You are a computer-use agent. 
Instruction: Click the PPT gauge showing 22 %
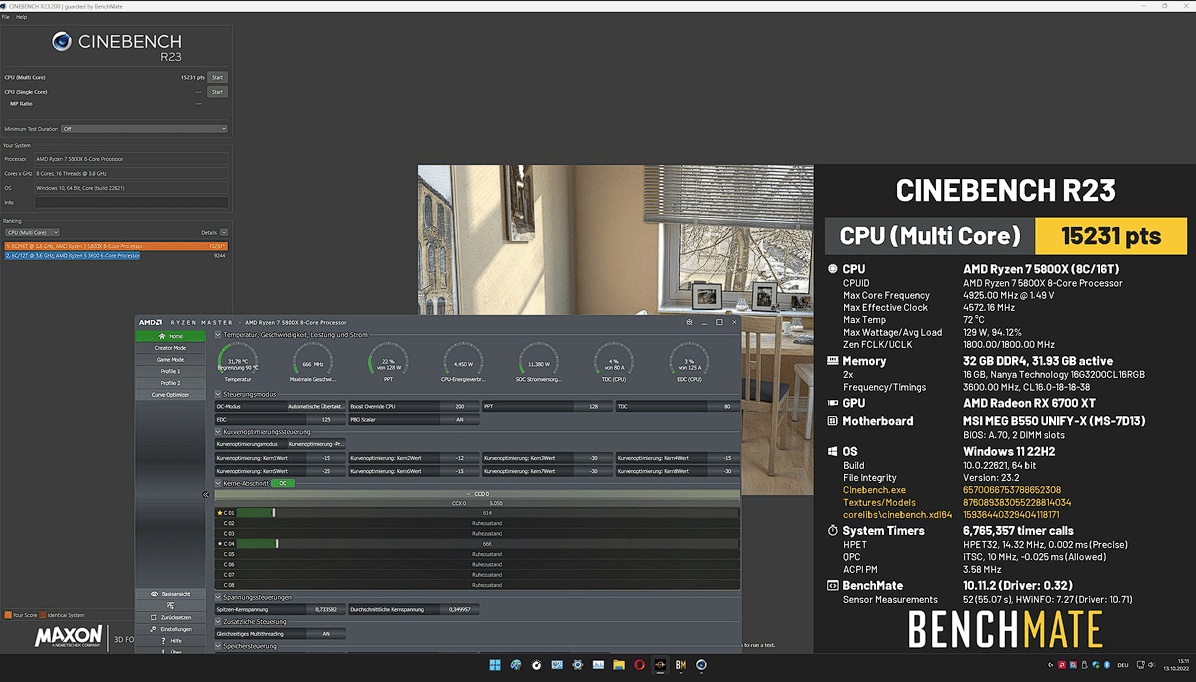click(x=388, y=363)
